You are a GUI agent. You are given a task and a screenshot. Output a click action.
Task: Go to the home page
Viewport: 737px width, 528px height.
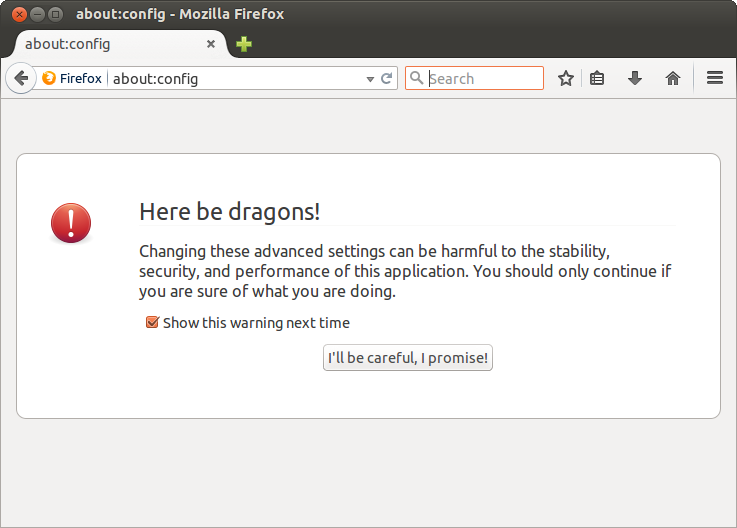coord(673,78)
